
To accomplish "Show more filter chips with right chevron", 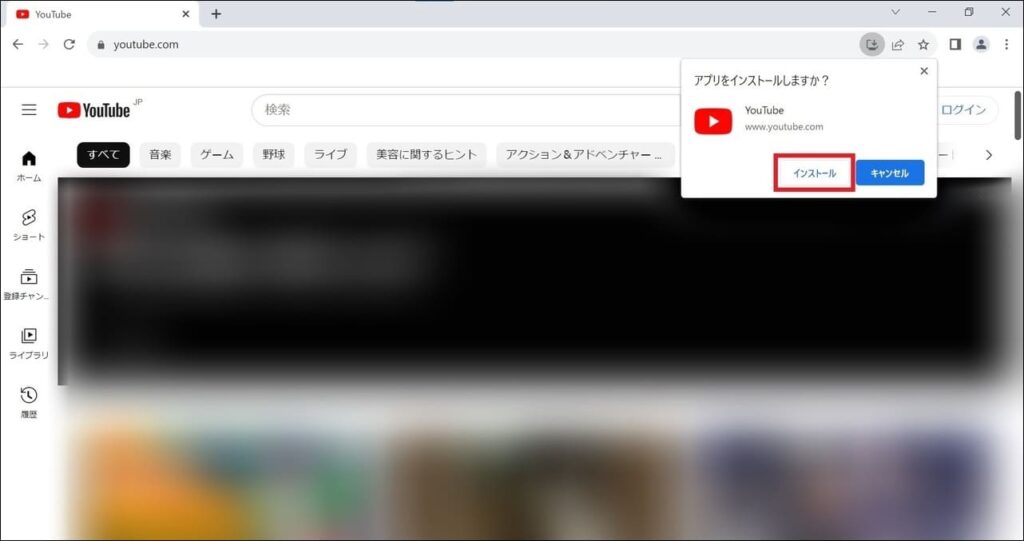I will [989, 155].
